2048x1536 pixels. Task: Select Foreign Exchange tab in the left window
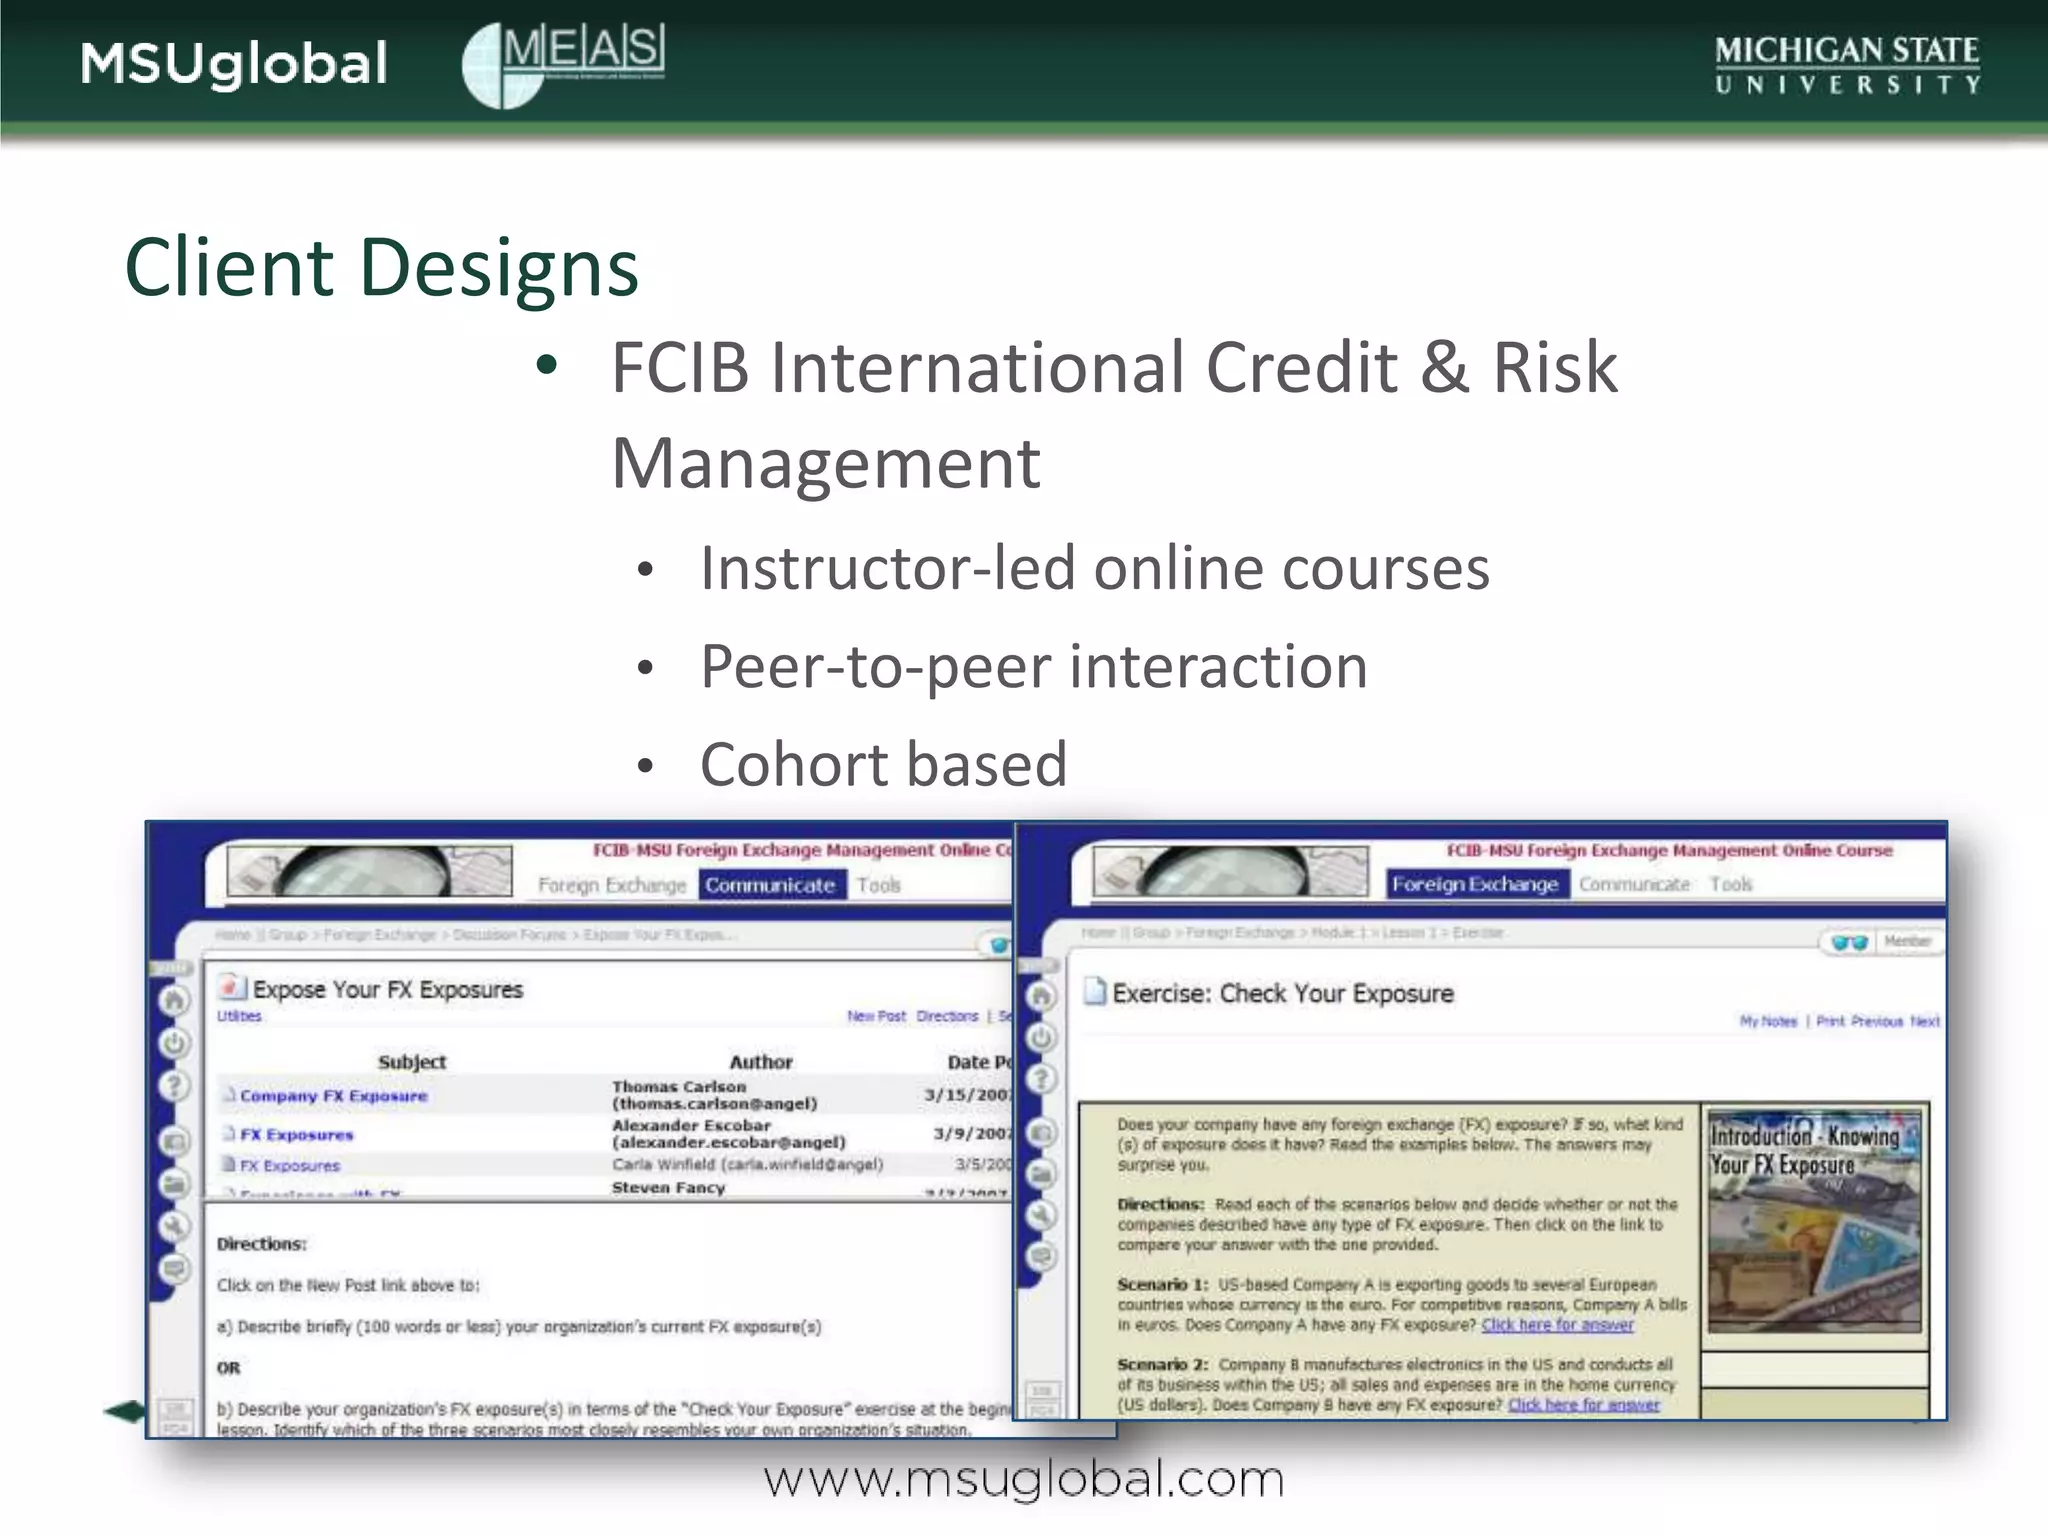612,885
